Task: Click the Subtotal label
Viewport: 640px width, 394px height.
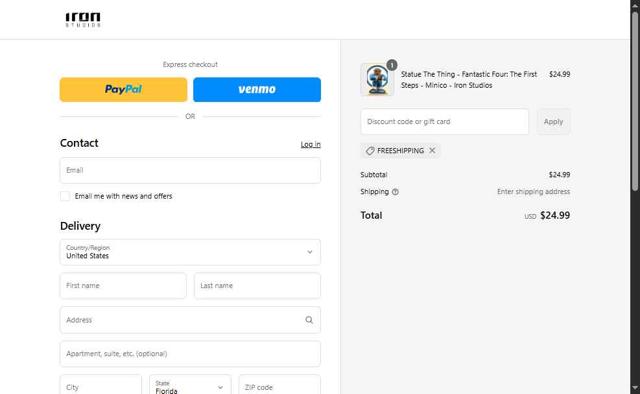Action: [x=373, y=175]
